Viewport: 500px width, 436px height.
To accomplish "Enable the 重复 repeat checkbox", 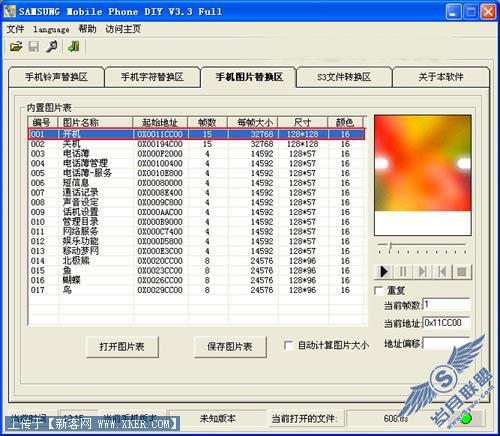I will [379, 291].
